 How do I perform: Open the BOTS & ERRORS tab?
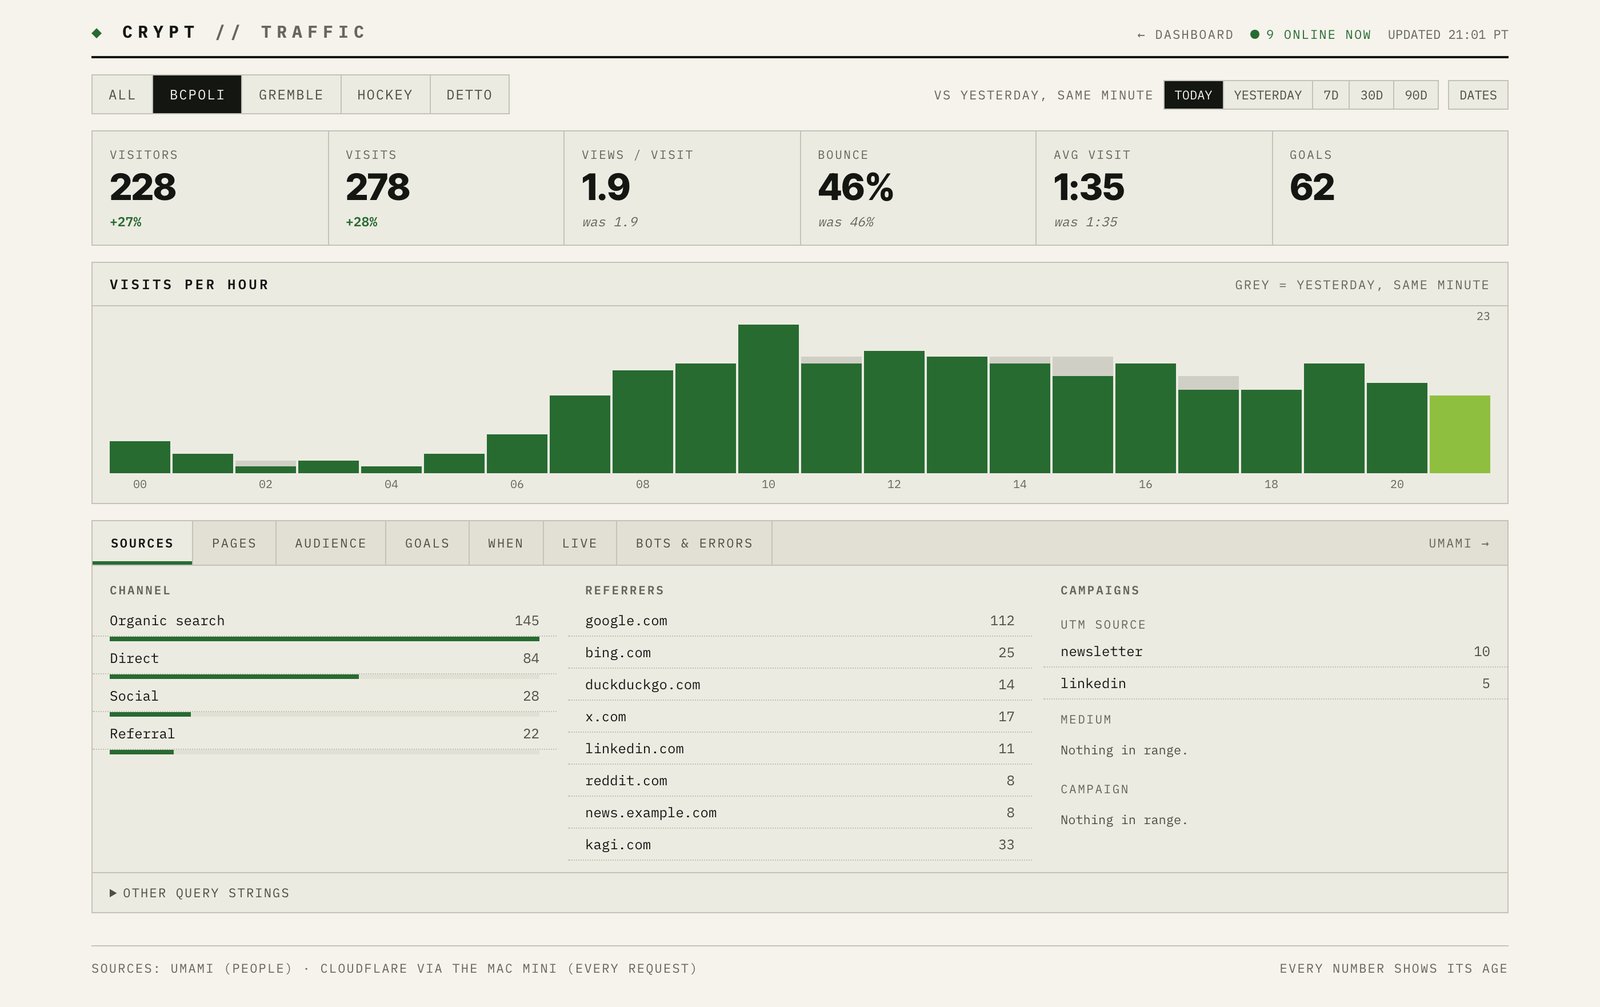[x=694, y=543]
